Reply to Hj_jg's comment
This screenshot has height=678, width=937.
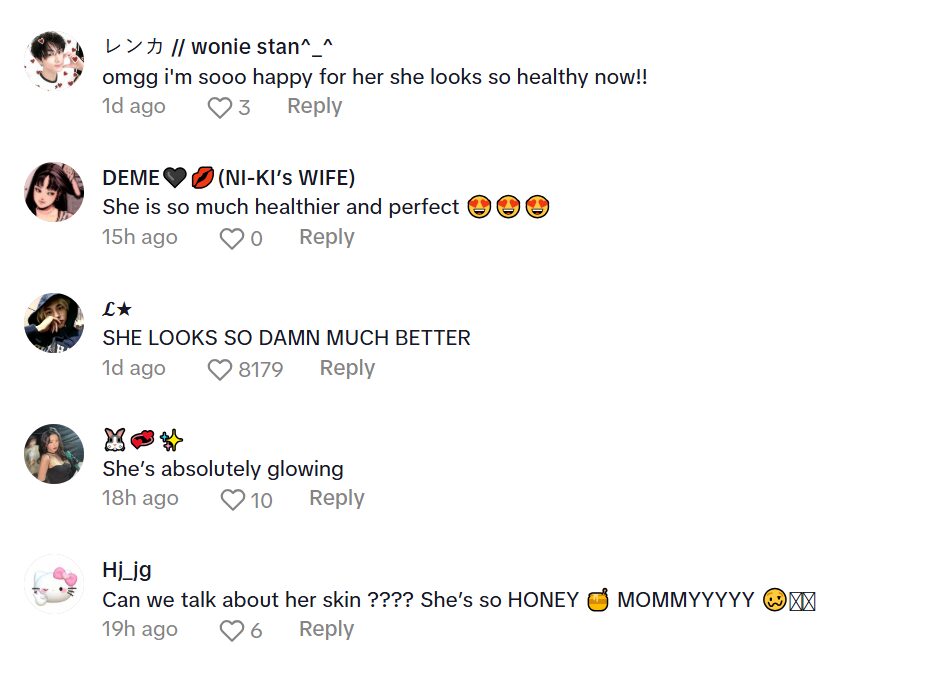[x=326, y=630]
